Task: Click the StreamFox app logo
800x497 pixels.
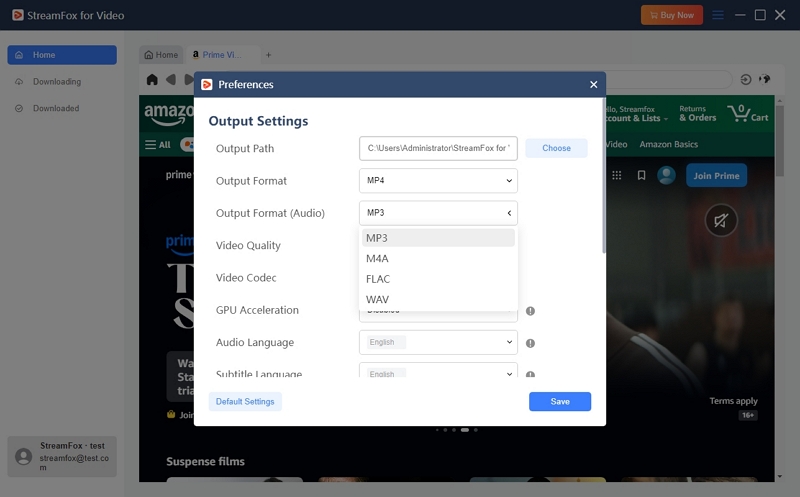Action: click(18, 15)
